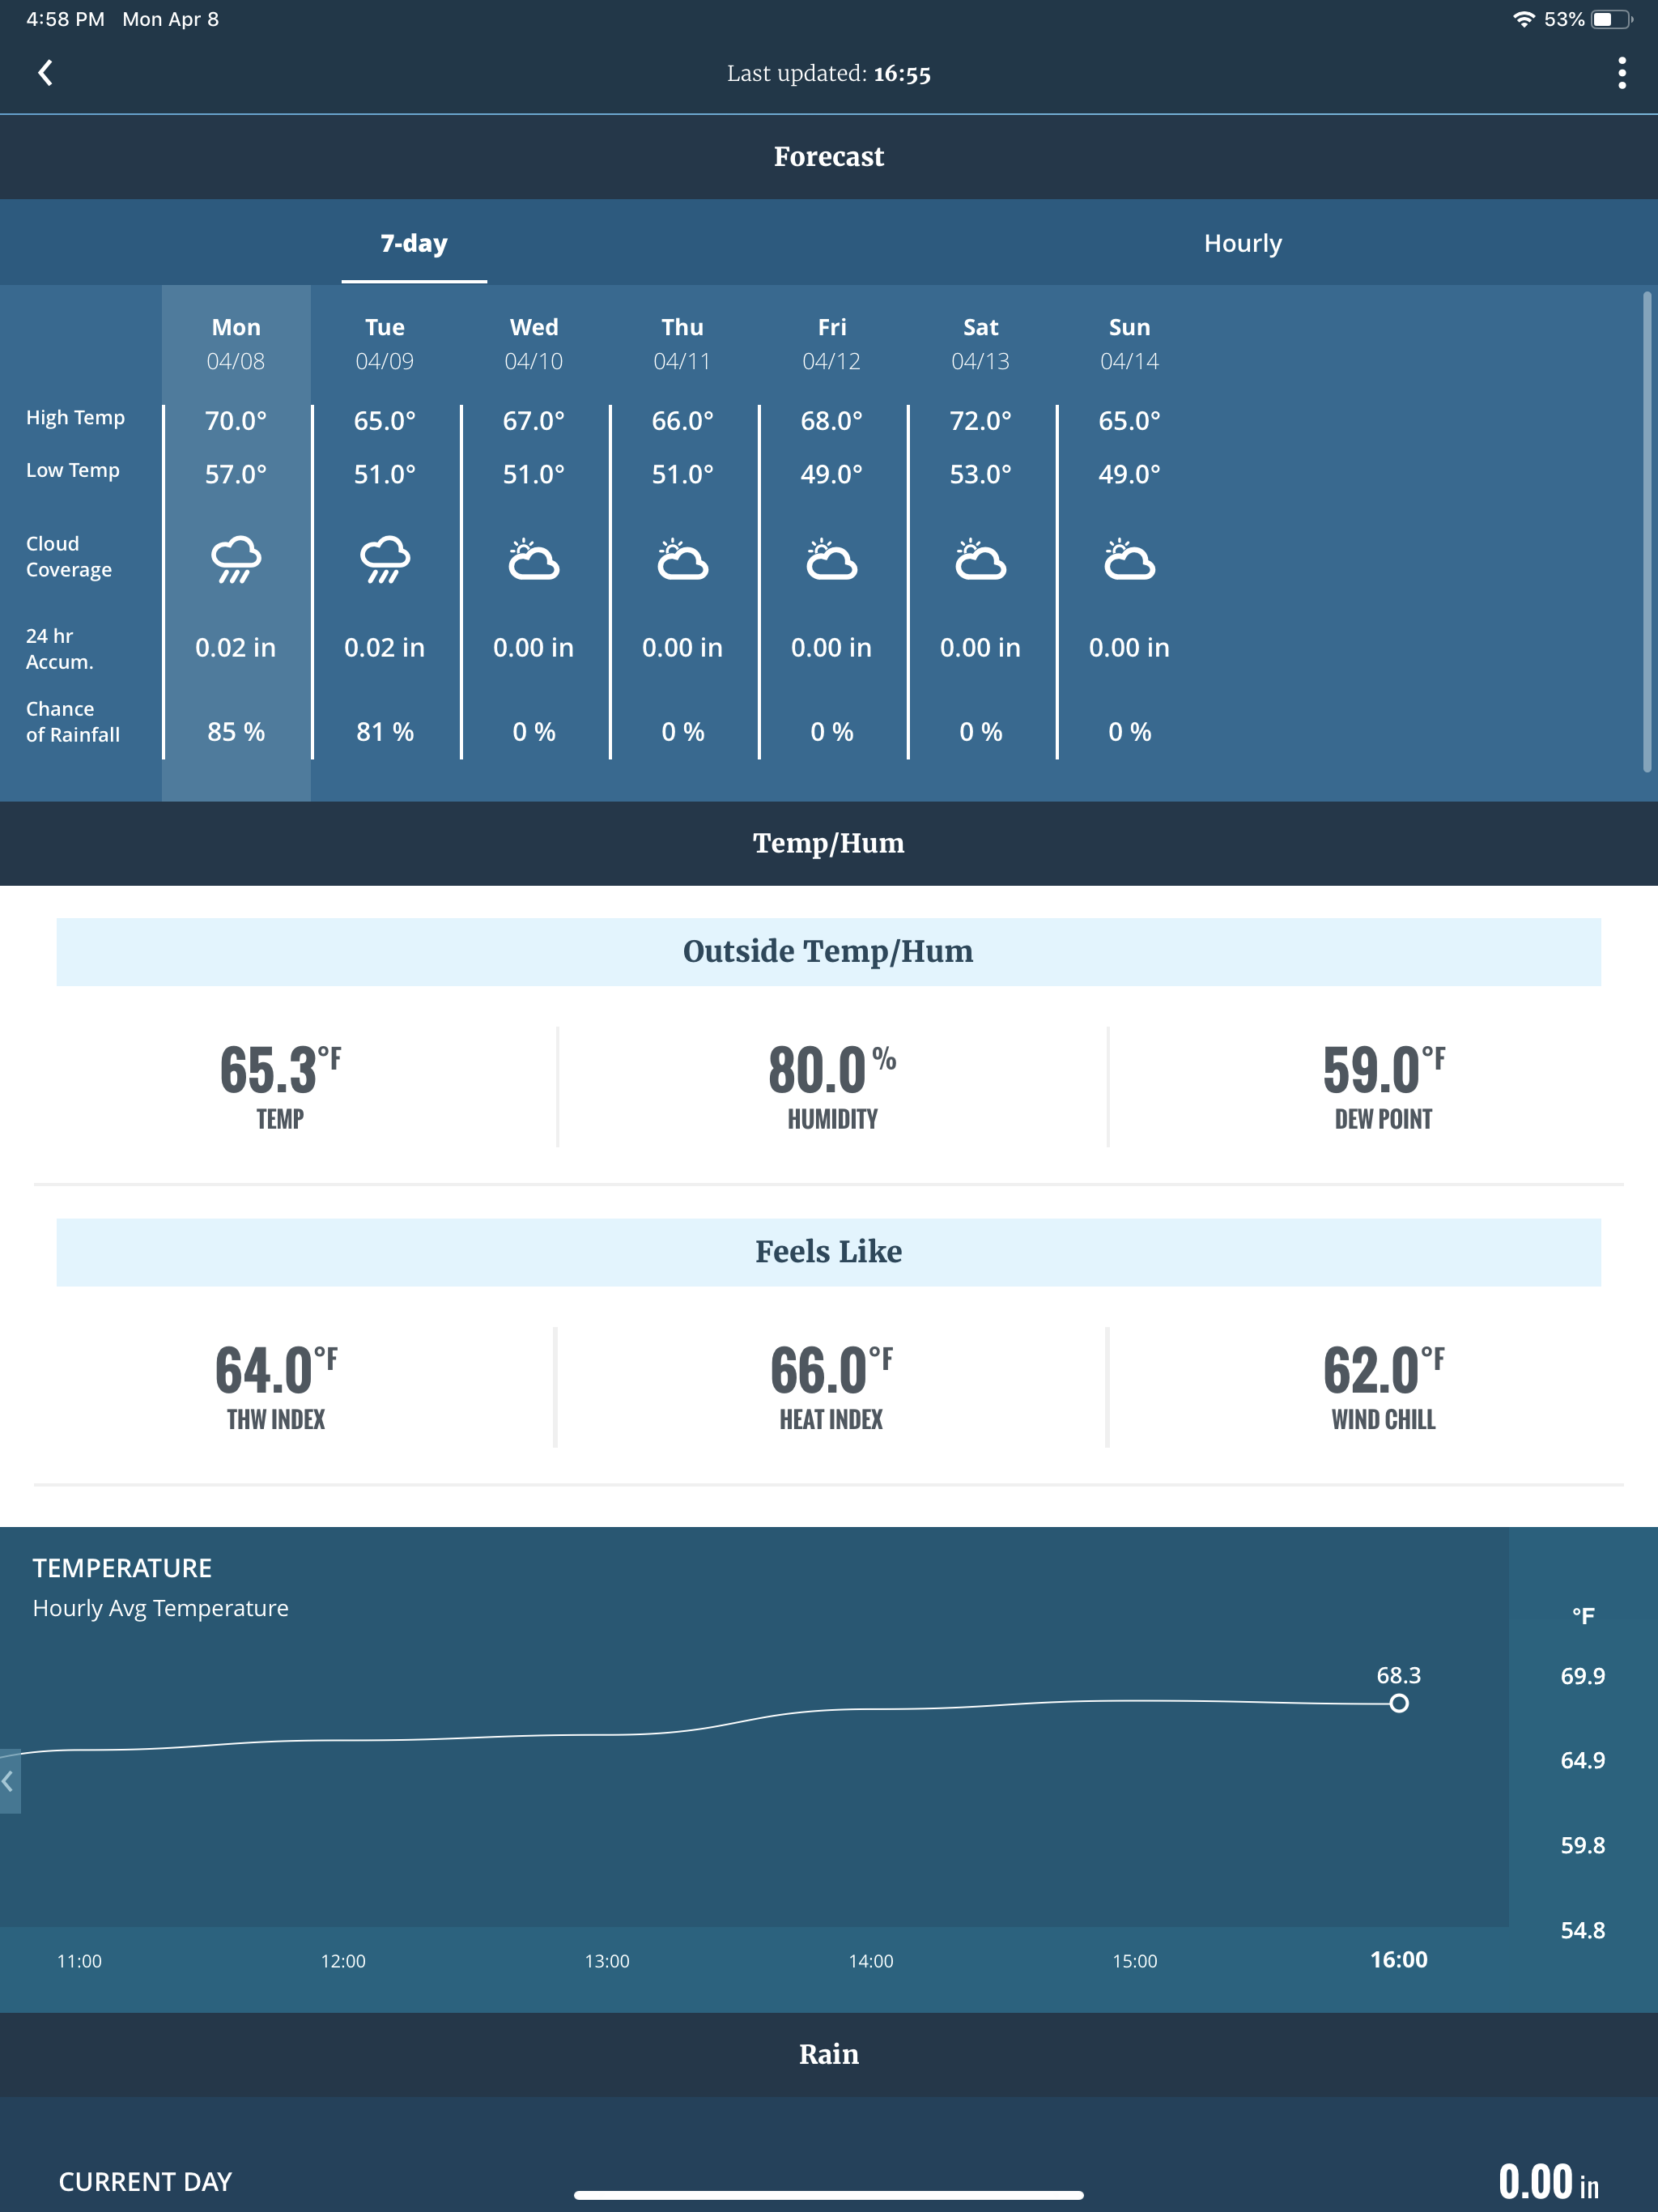Tap Wednesday's partly cloudy icon
The image size is (1658, 2212).
533,560
